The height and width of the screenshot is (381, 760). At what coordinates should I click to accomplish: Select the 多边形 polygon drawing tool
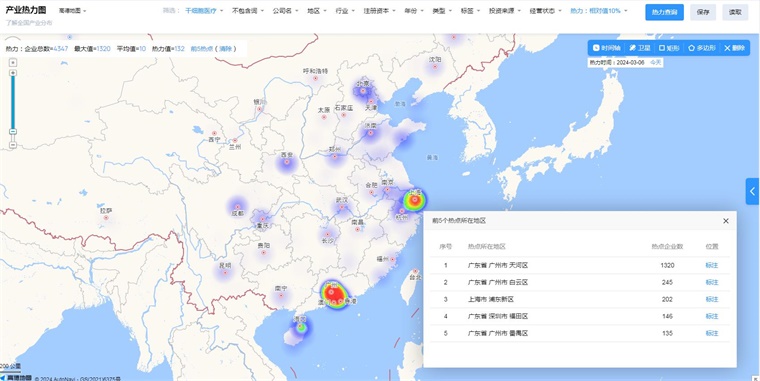(x=702, y=48)
